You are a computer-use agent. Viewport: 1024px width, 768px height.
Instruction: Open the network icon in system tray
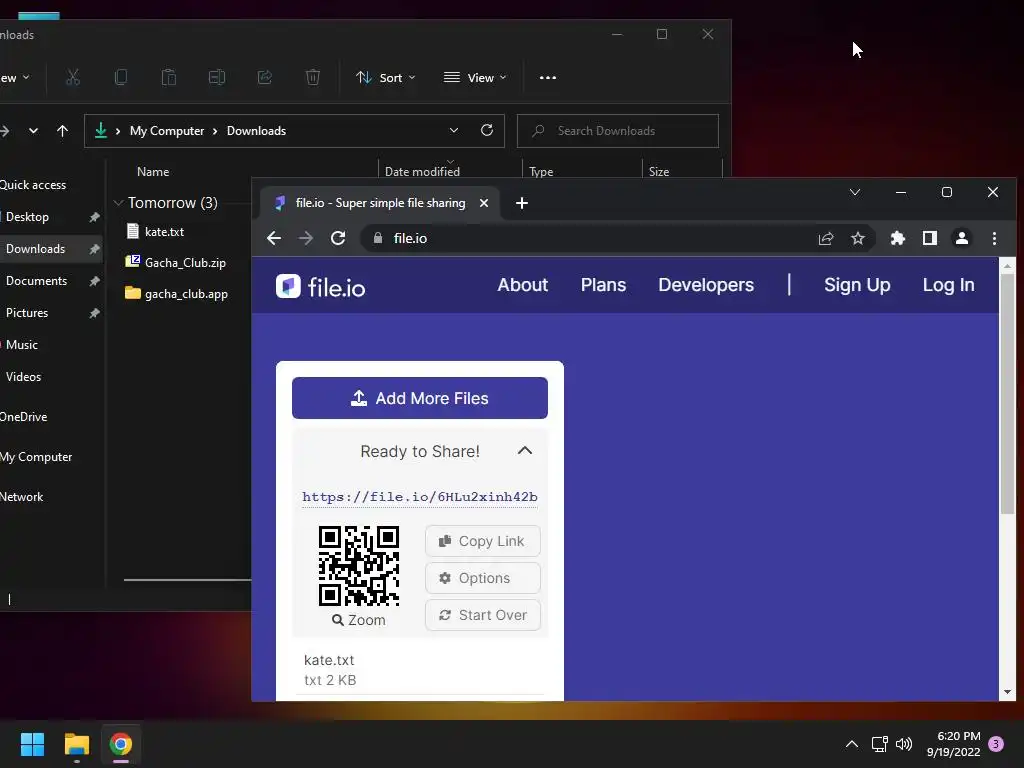(x=880, y=744)
